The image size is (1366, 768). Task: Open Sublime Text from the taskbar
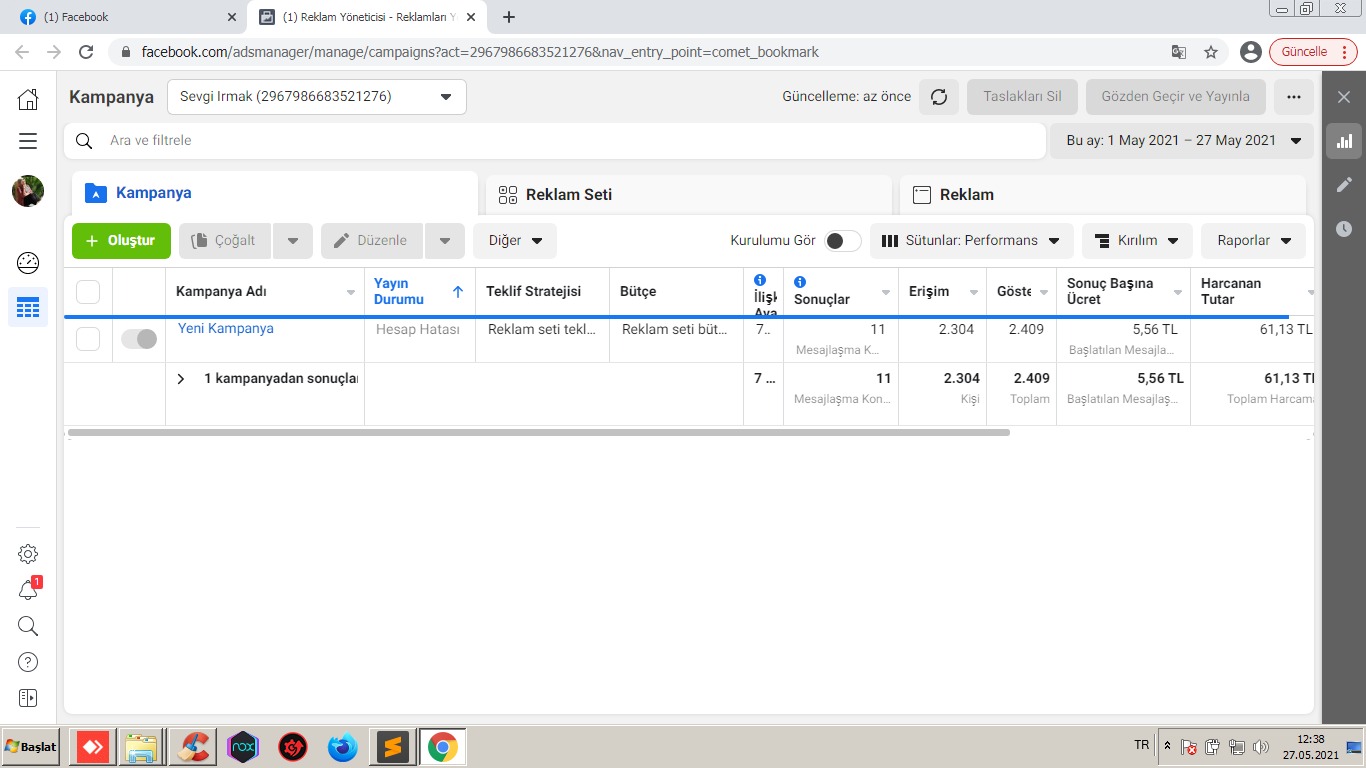(392, 747)
